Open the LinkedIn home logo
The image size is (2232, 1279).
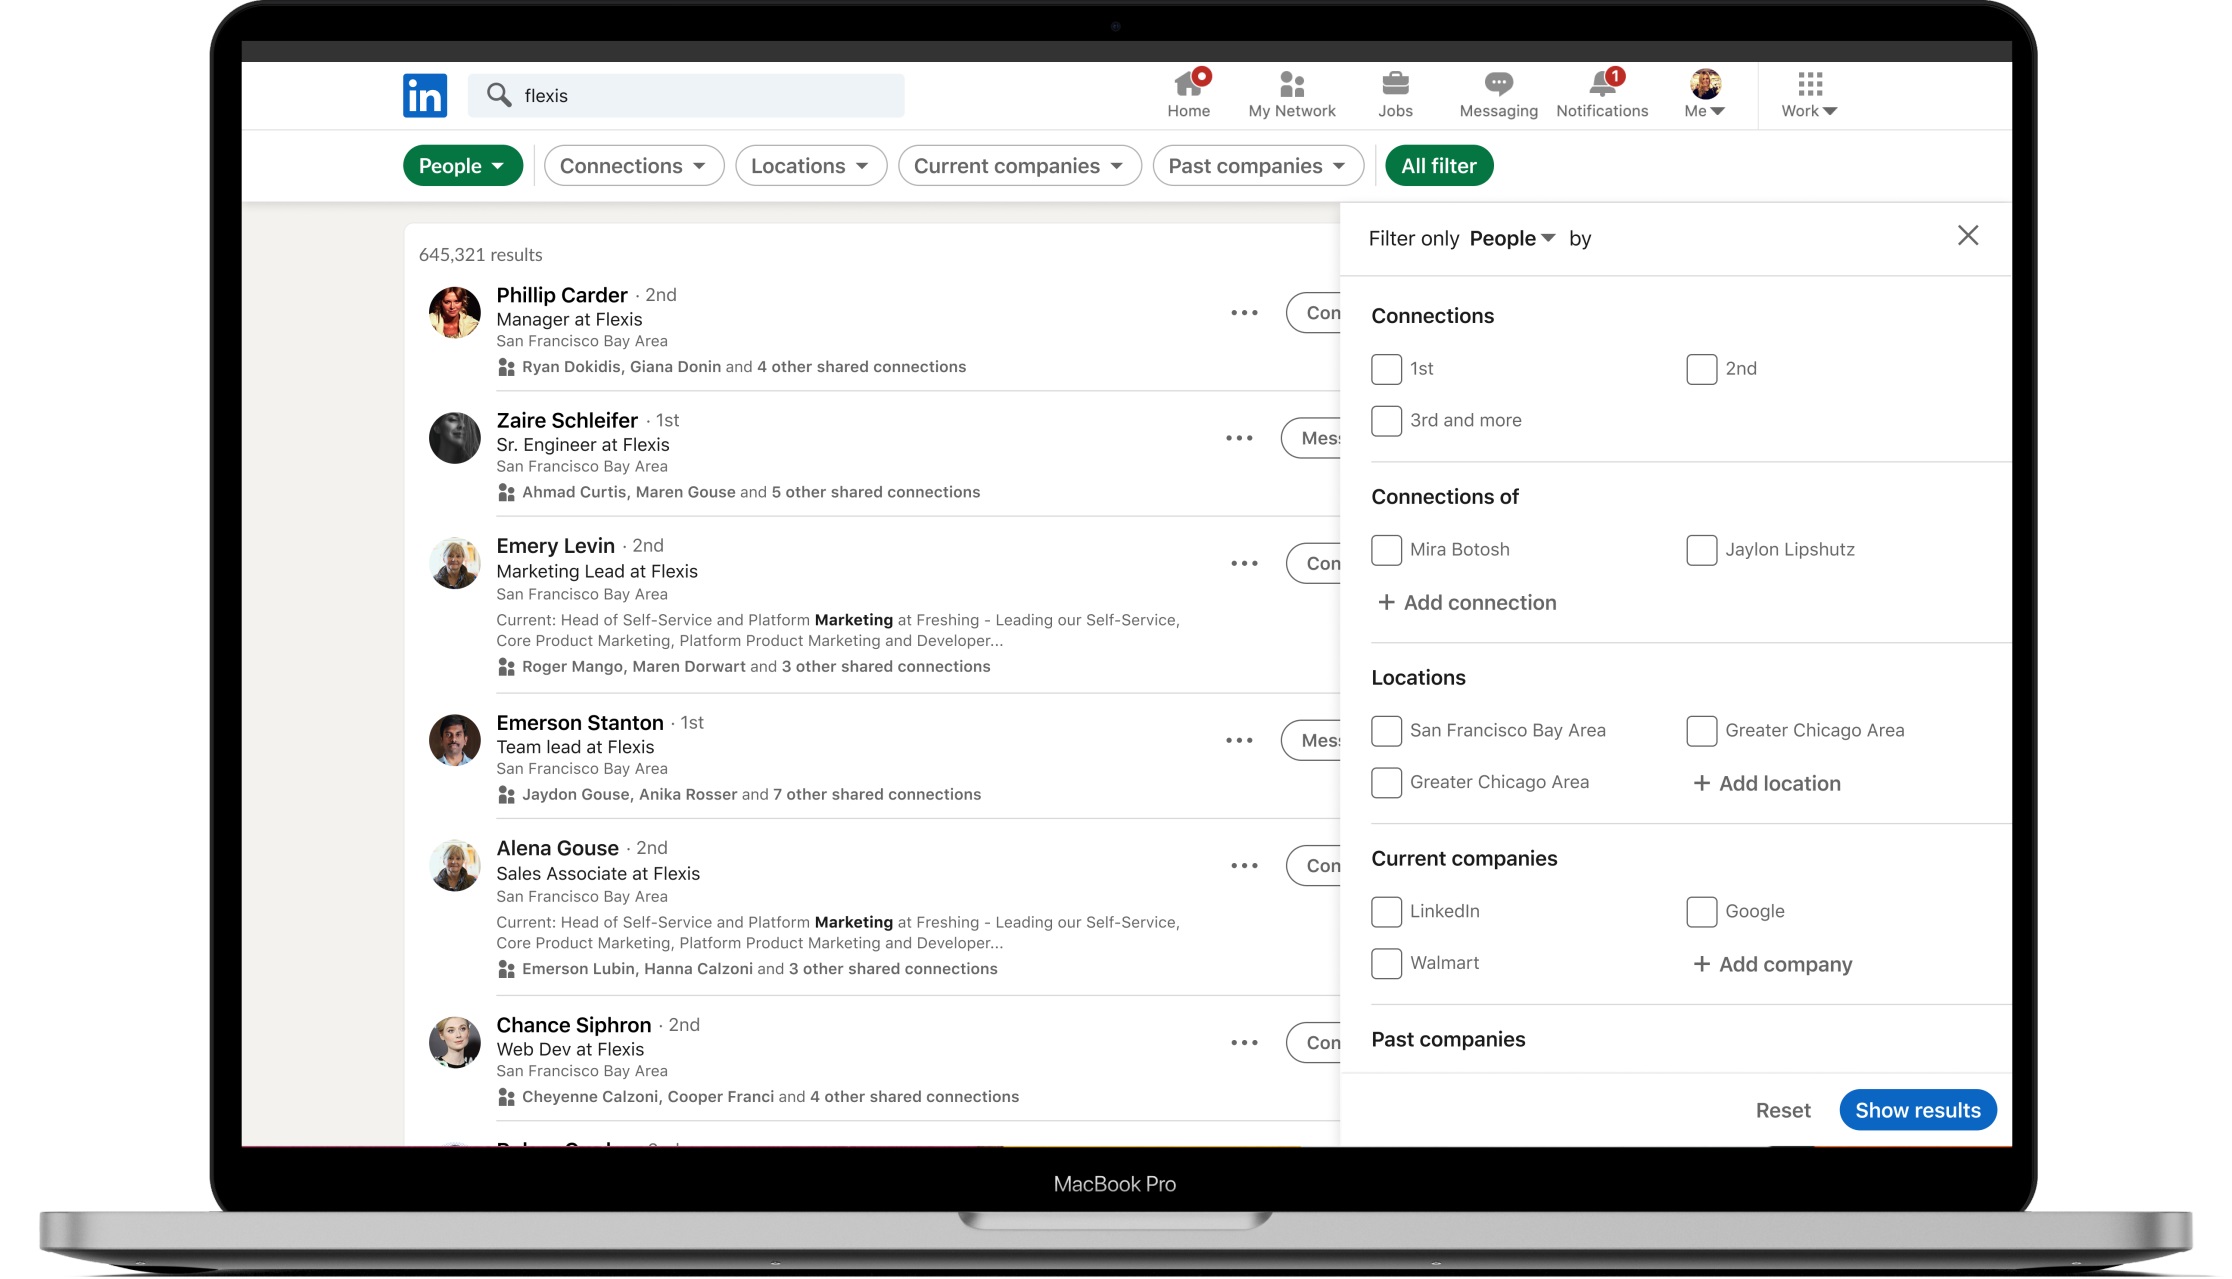(425, 96)
